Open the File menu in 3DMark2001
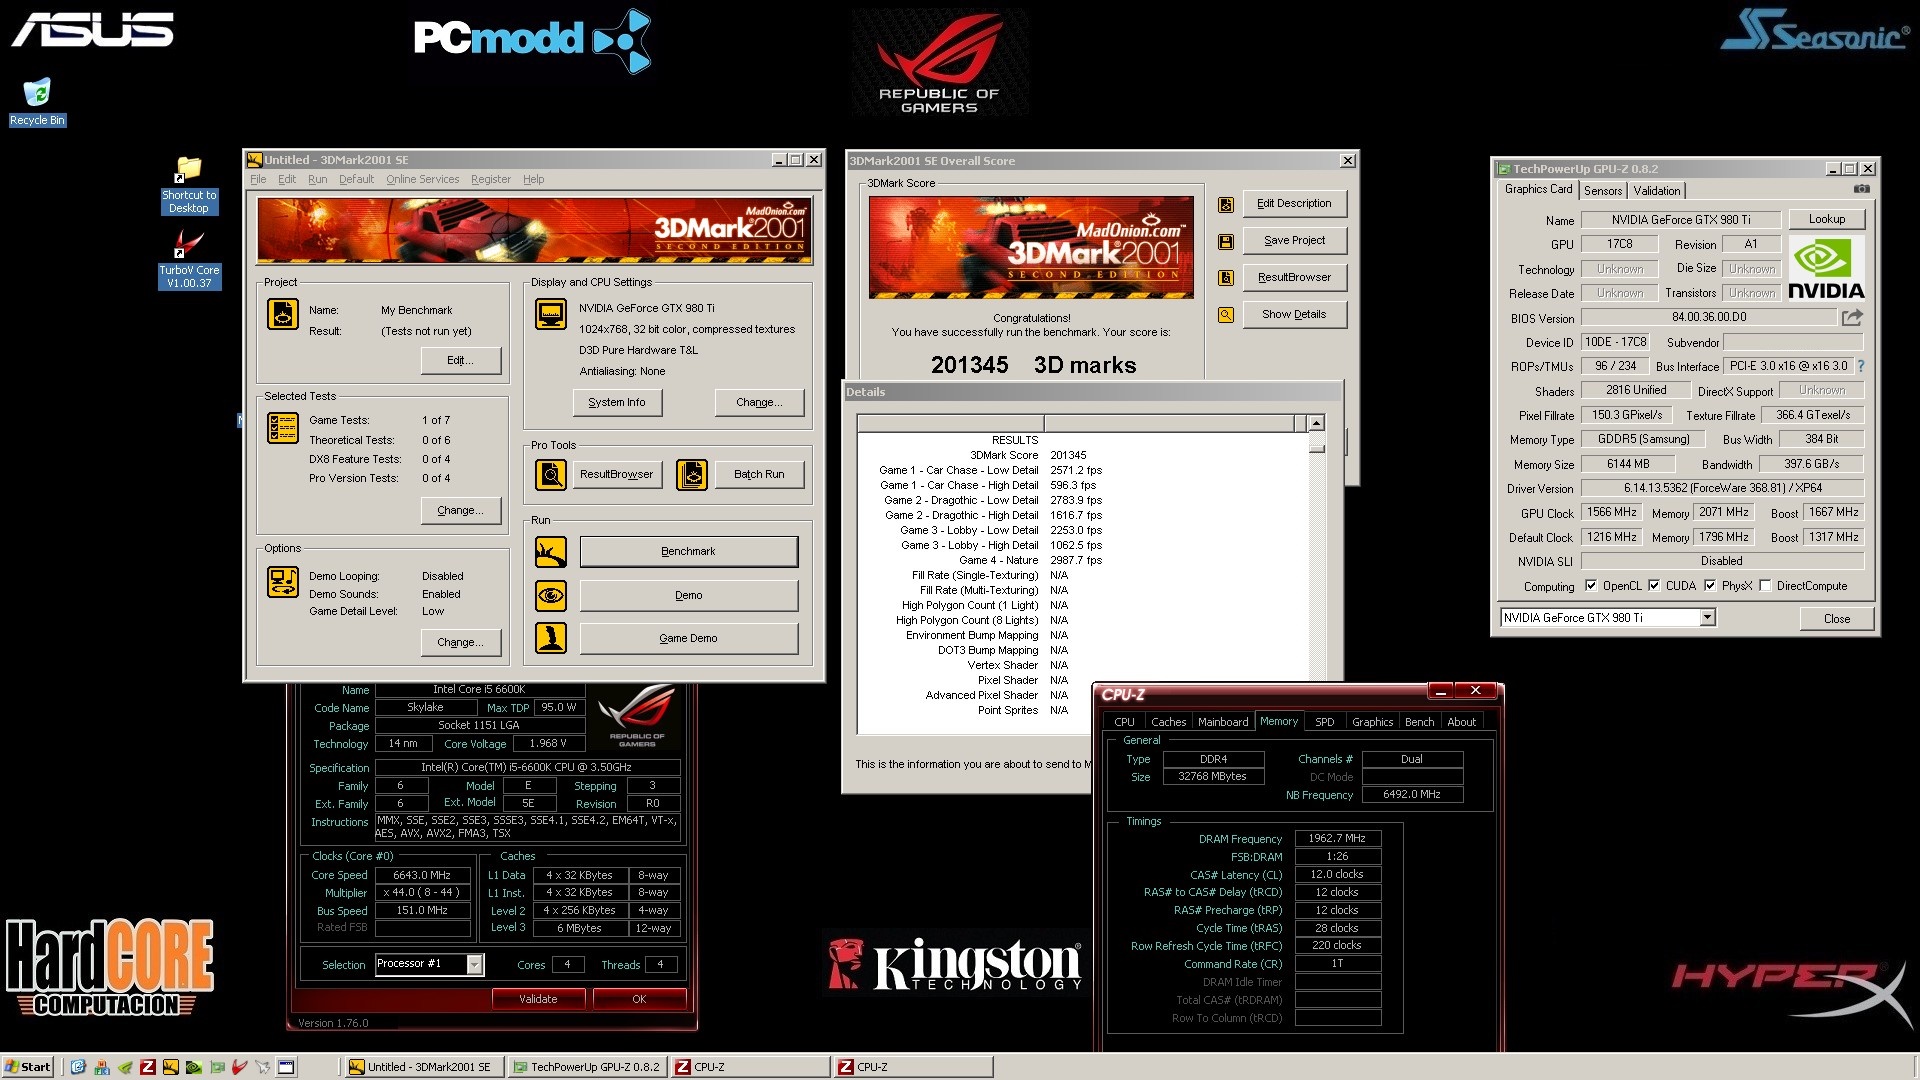 tap(258, 180)
